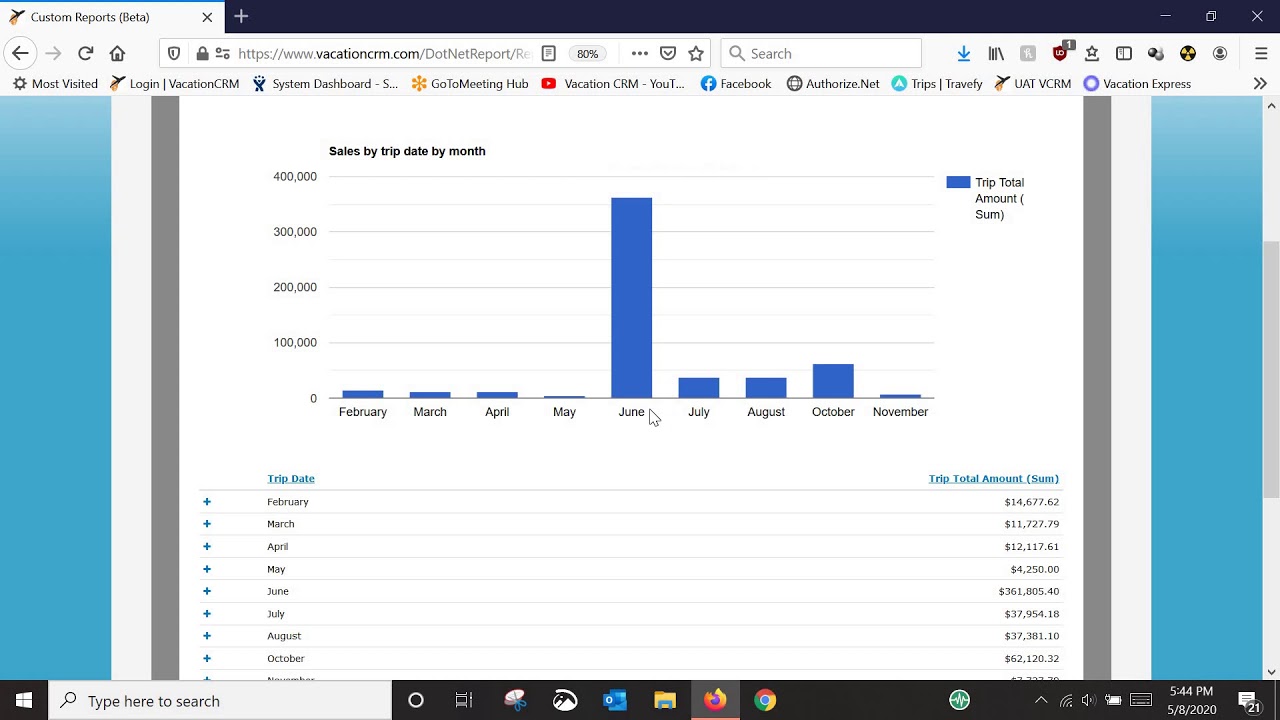Open the Trips | Travefy bookmark
The image size is (1280, 720).
click(937, 84)
